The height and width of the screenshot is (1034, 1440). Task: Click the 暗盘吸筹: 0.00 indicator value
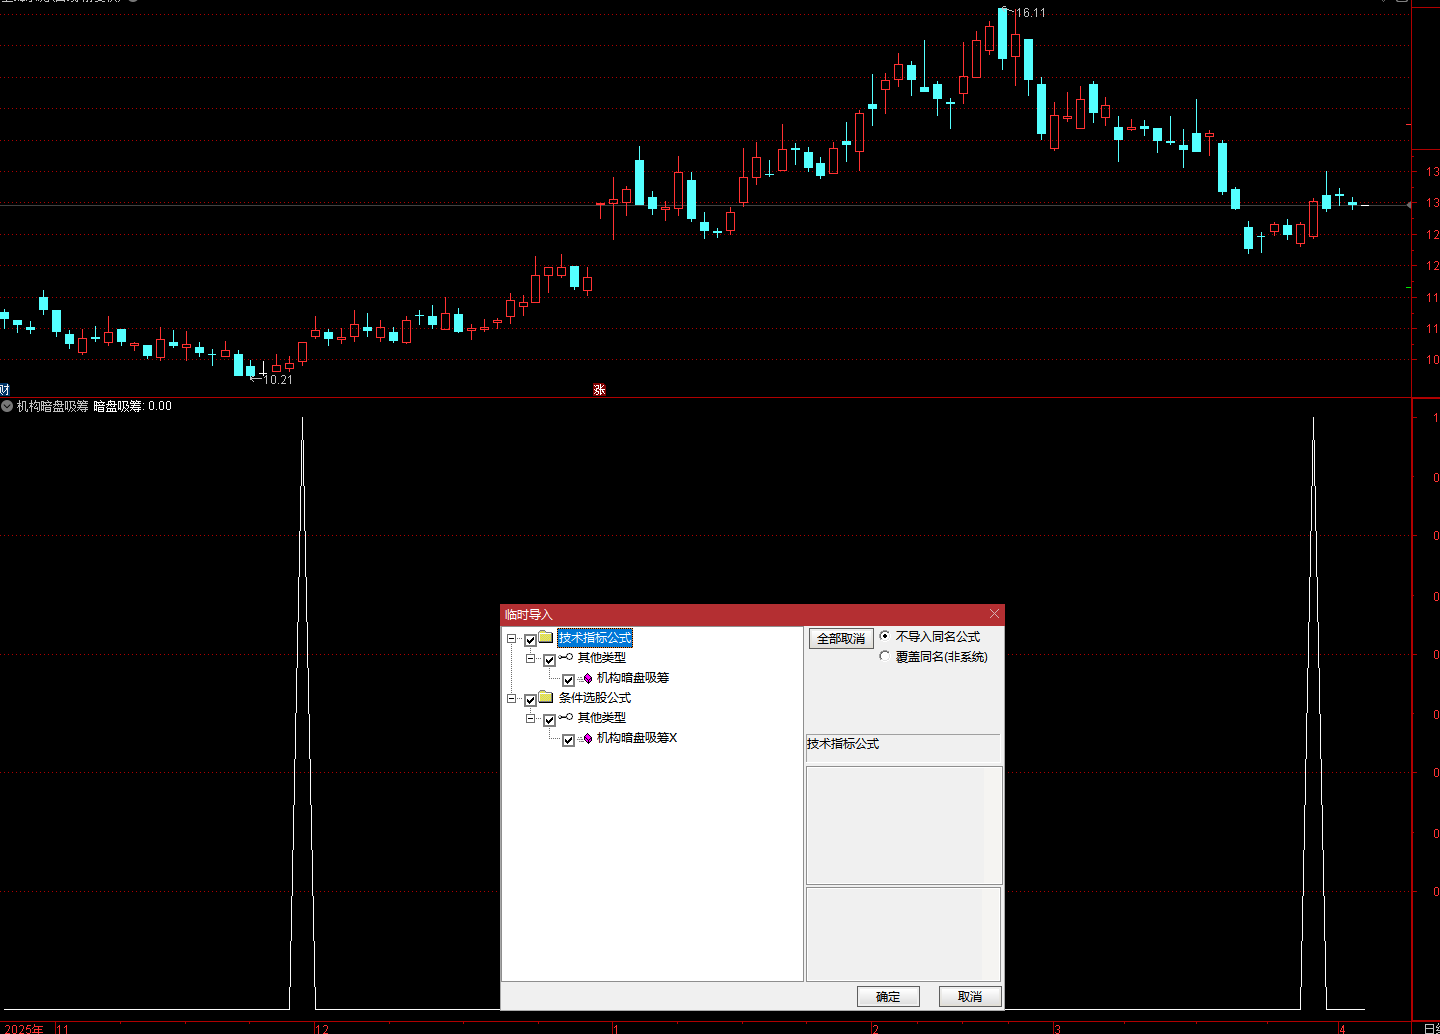133,406
